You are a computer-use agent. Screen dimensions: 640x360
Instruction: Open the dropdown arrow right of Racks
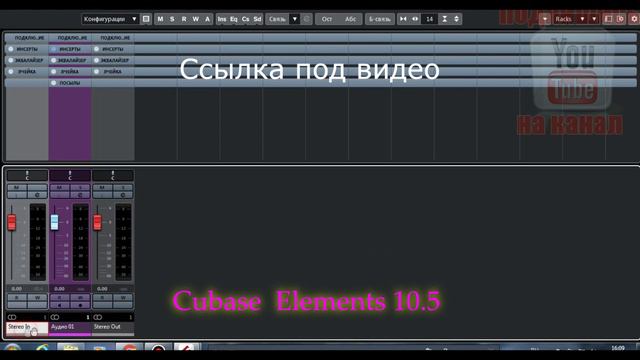point(594,19)
